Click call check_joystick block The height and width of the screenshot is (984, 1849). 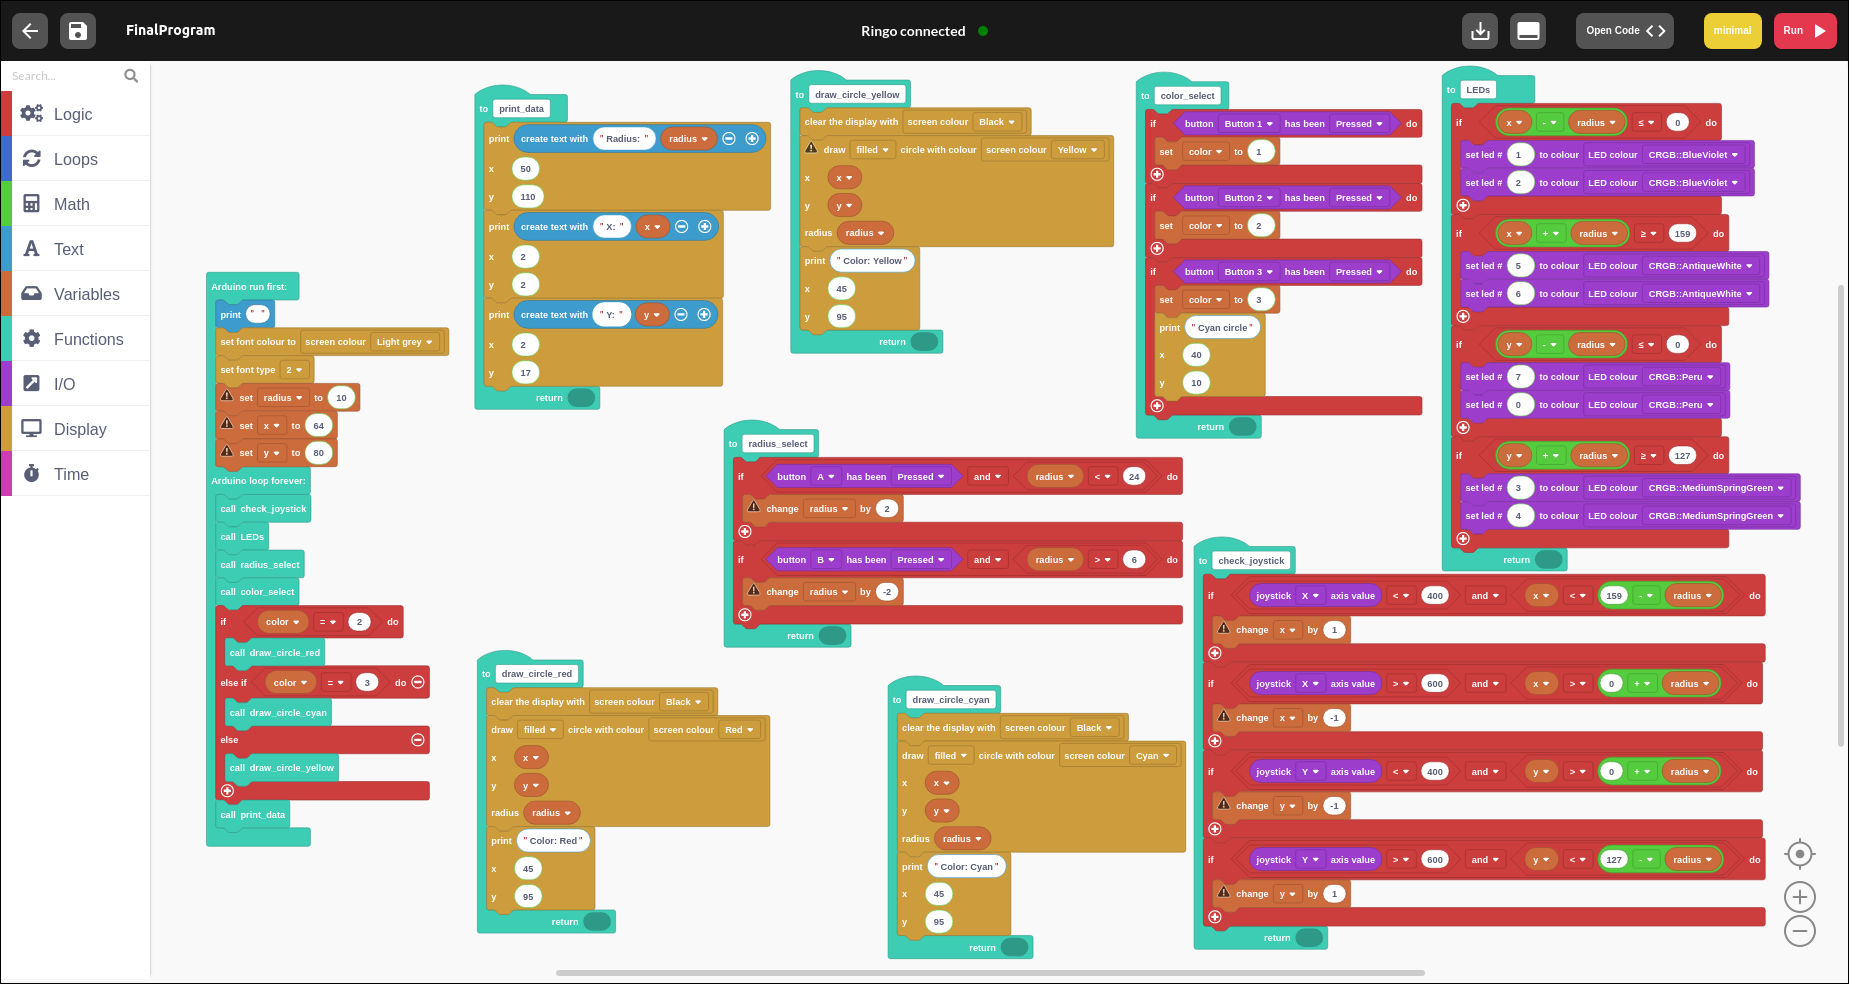pos(264,509)
